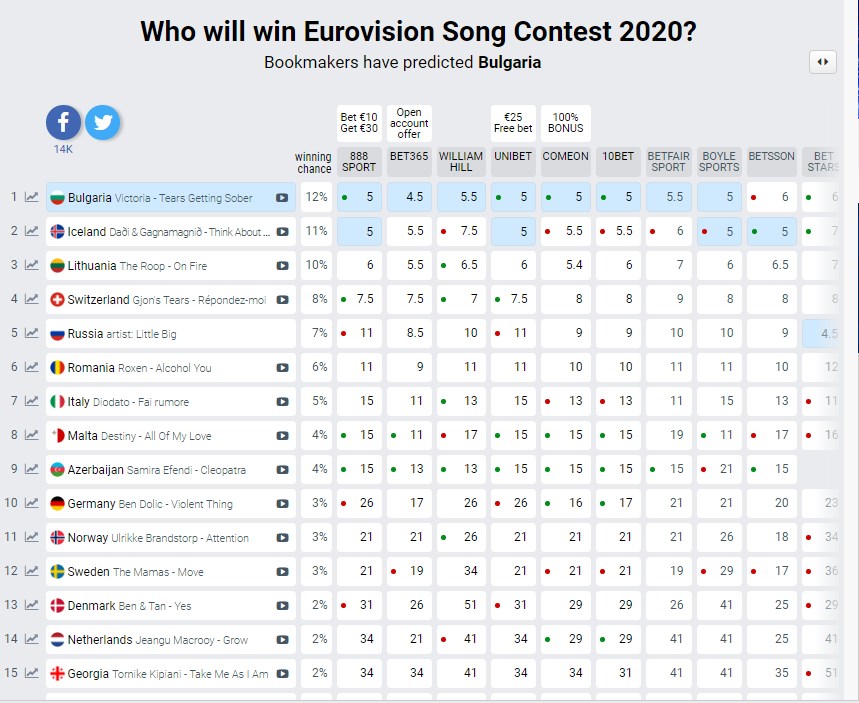This screenshot has height=703, width=859.
Task: Open Georgia's odds trend chart icon
Action: pyautogui.click(x=32, y=673)
